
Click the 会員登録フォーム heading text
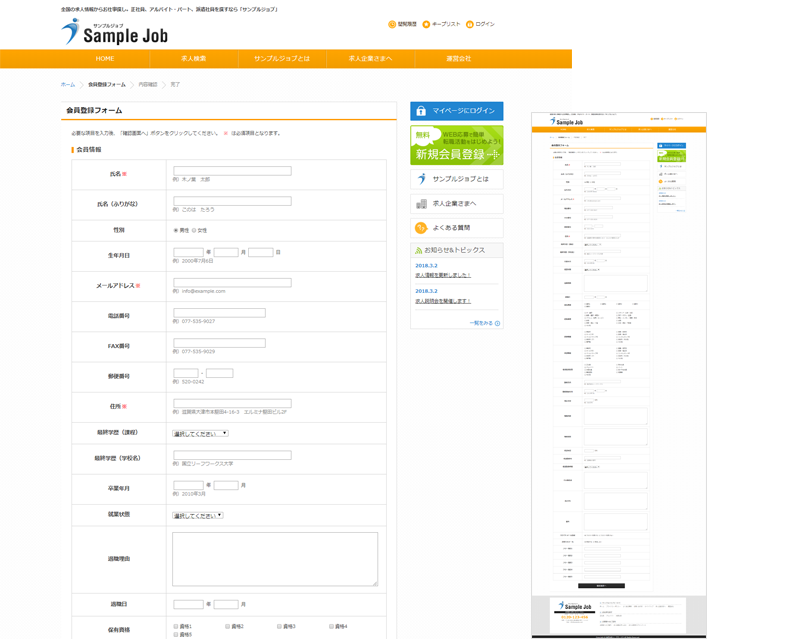click(x=94, y=110)
